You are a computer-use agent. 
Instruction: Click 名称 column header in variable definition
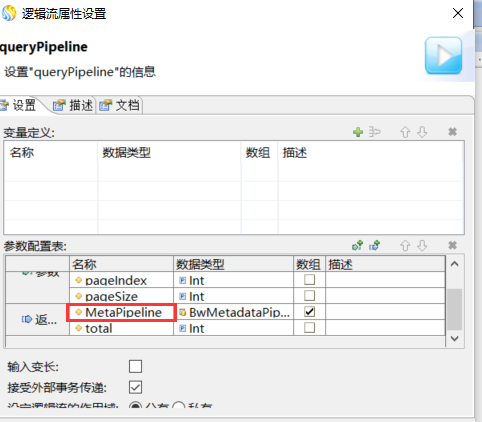coord(51,153)
